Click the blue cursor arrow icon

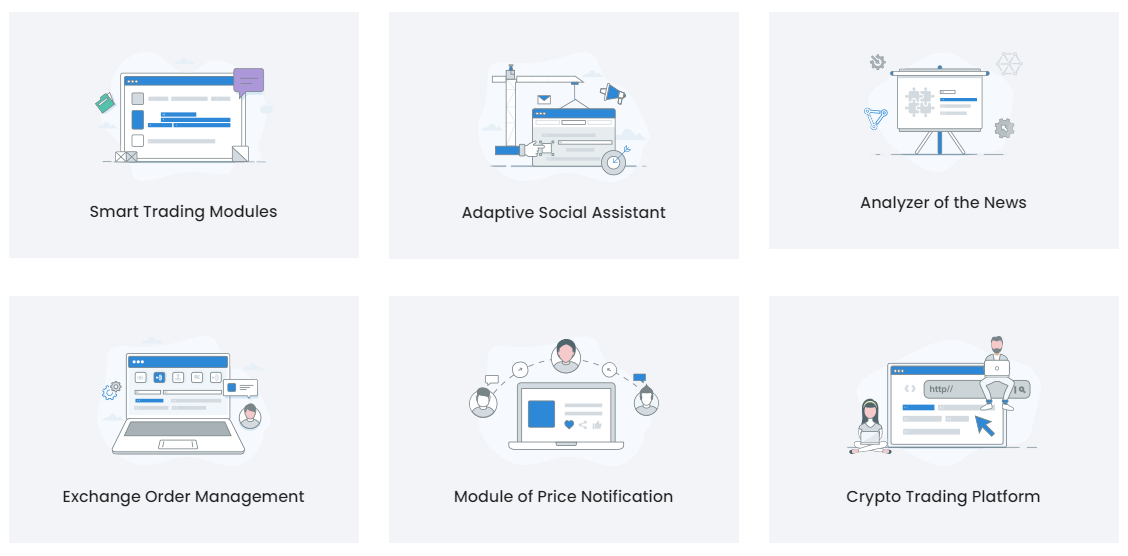coord(985,425)
